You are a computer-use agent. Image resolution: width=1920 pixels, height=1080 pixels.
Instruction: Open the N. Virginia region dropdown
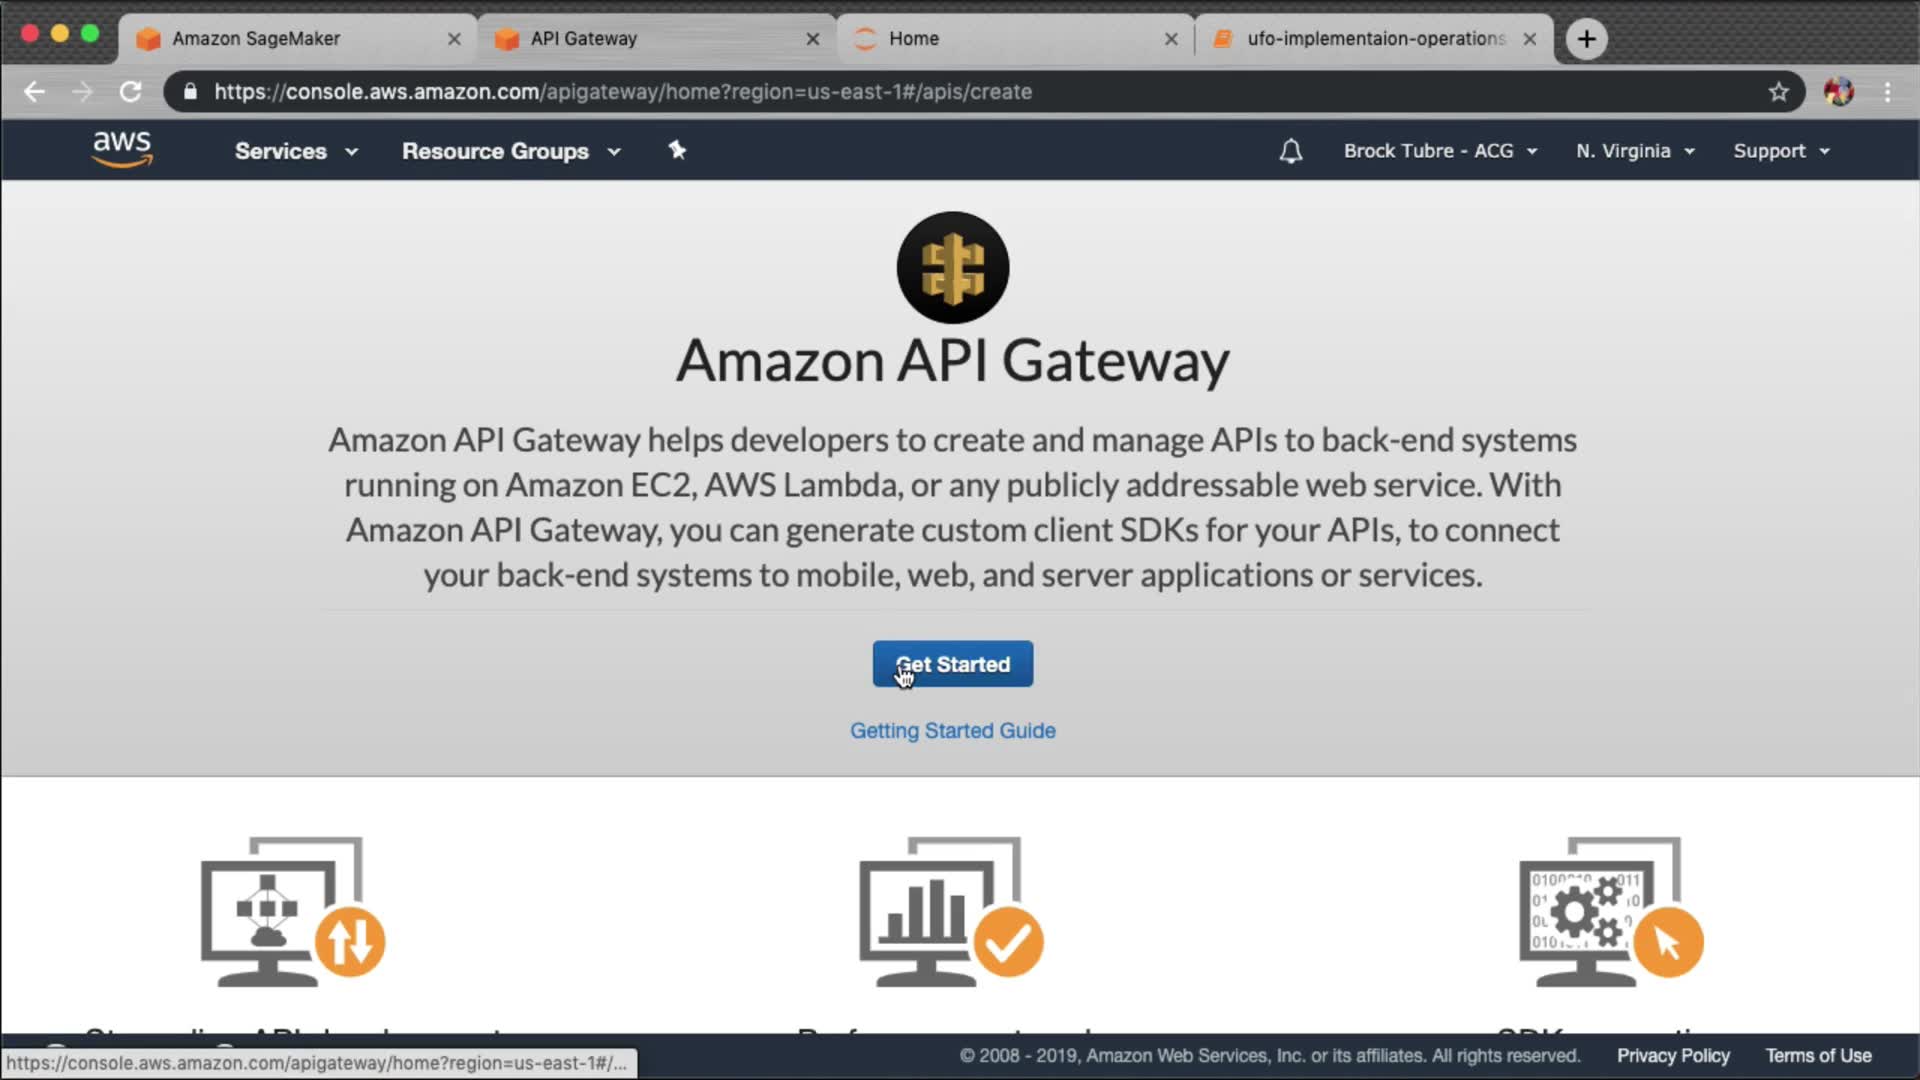[x=1634, y=151]
